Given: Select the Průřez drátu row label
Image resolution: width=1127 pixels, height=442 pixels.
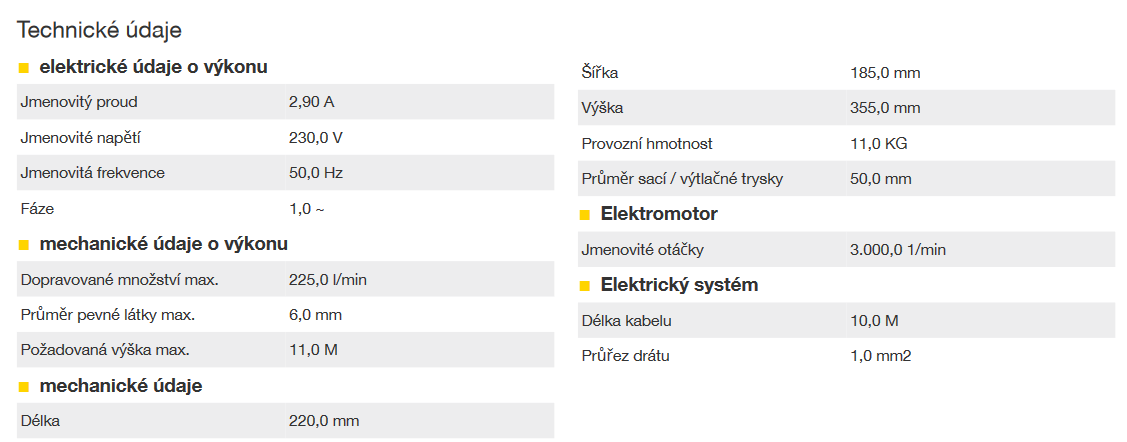Looking at the screenshot, I should point(625,356).
